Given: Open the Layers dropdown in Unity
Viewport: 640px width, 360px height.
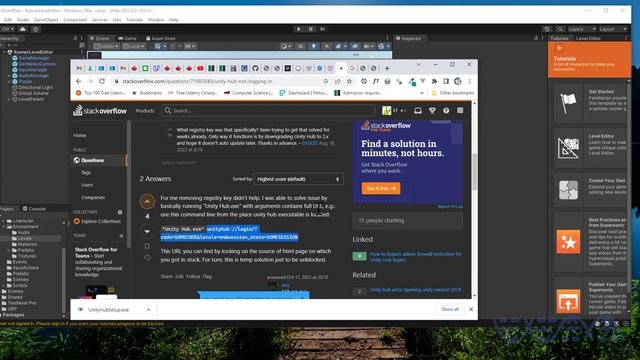Looking at the screenshot, I should tap(581, 29).
